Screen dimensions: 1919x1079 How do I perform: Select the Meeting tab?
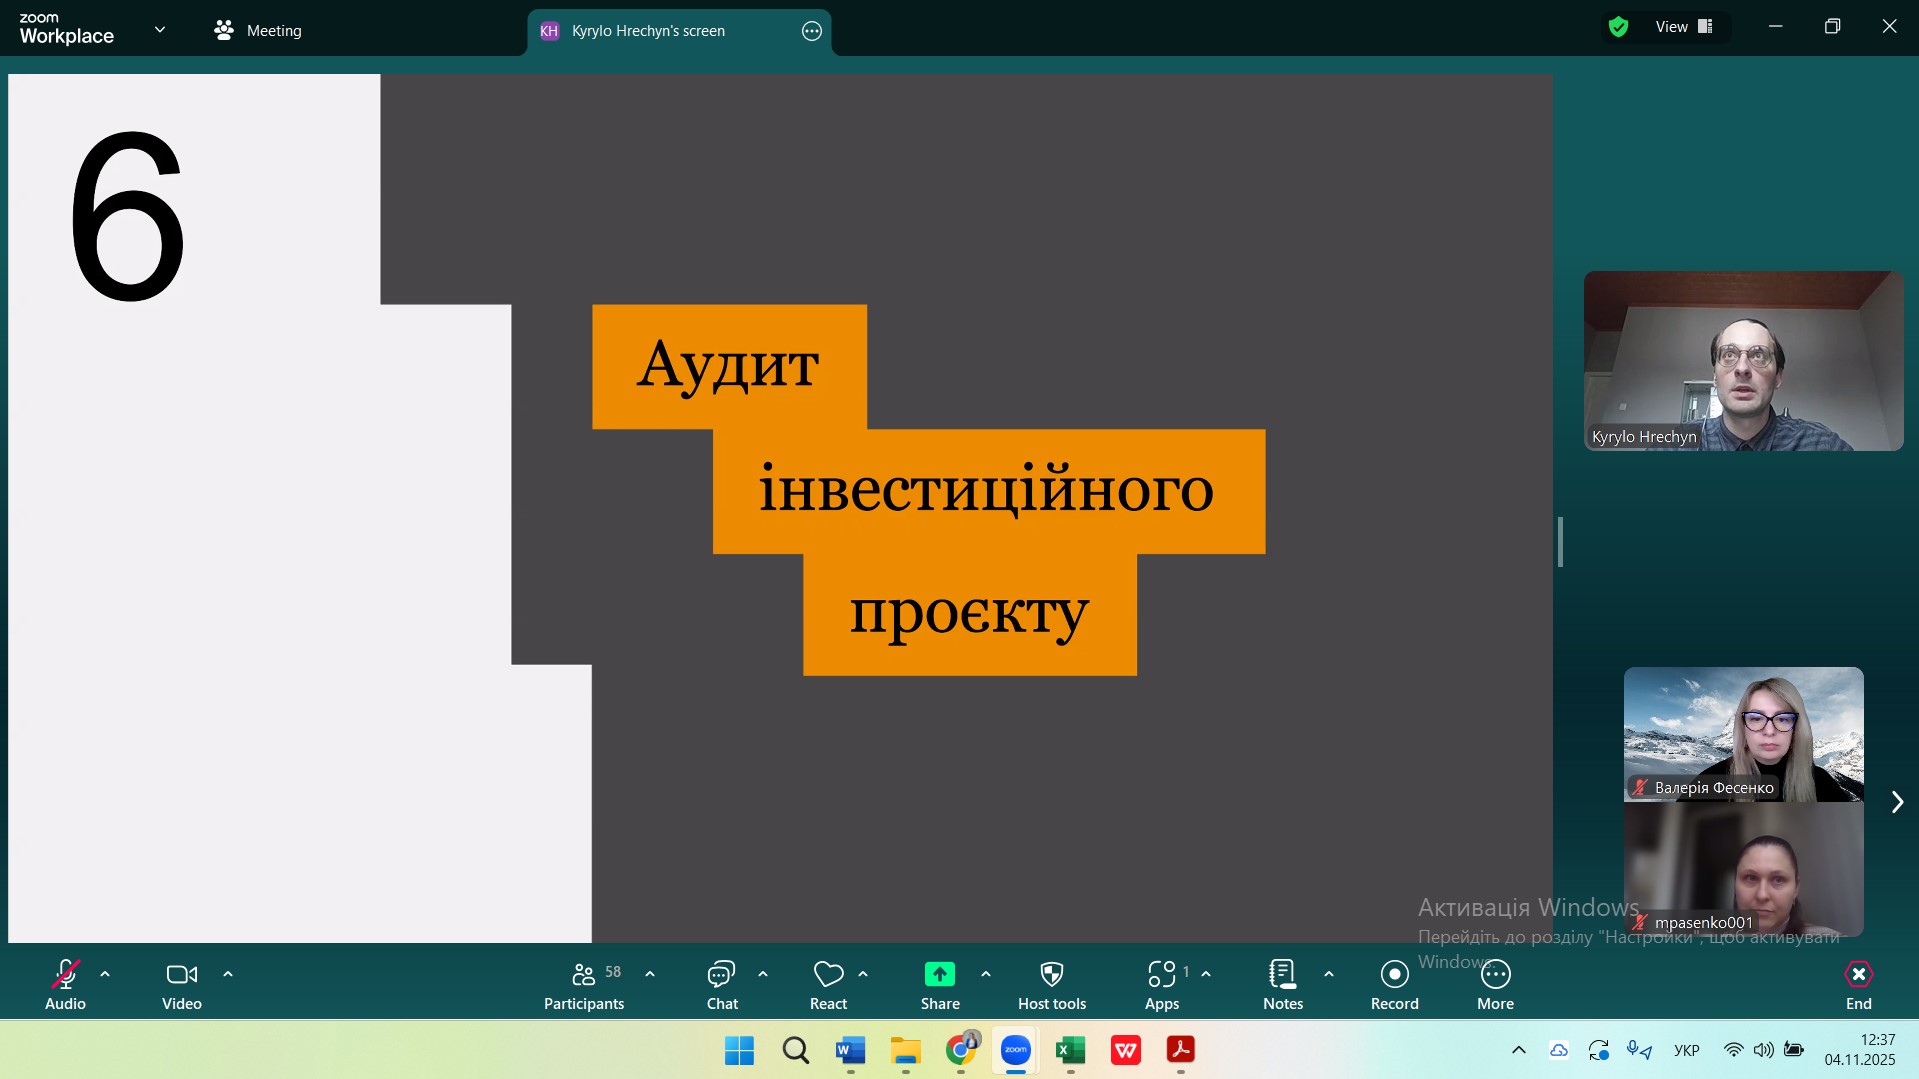coord(258,31)
